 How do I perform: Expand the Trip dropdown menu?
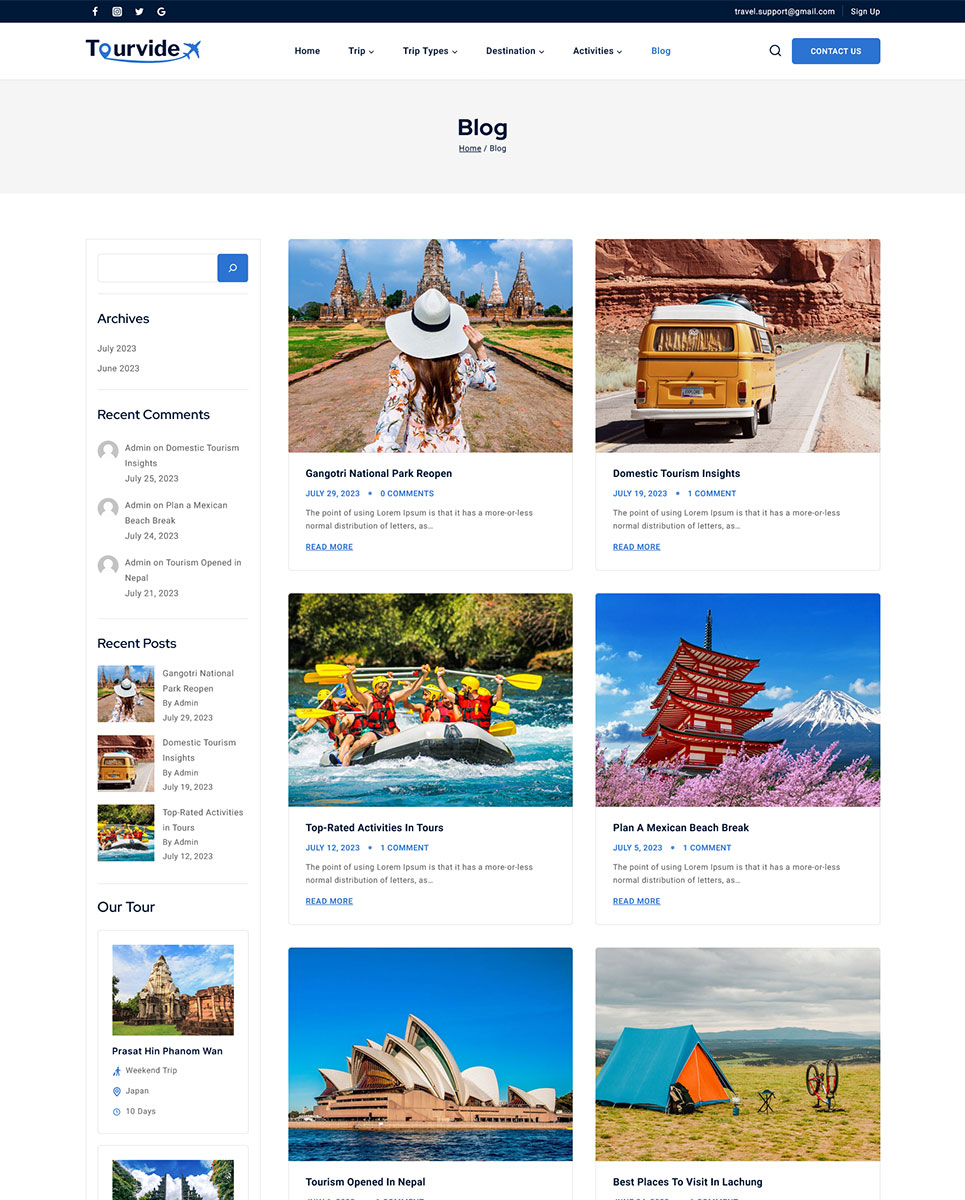click(x=361, y=51)
